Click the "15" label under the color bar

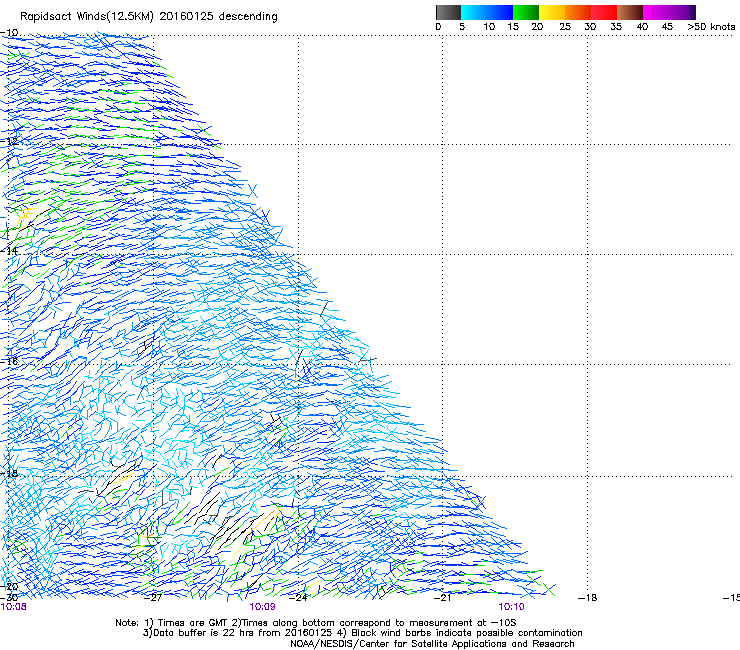[x=513, y=27]
